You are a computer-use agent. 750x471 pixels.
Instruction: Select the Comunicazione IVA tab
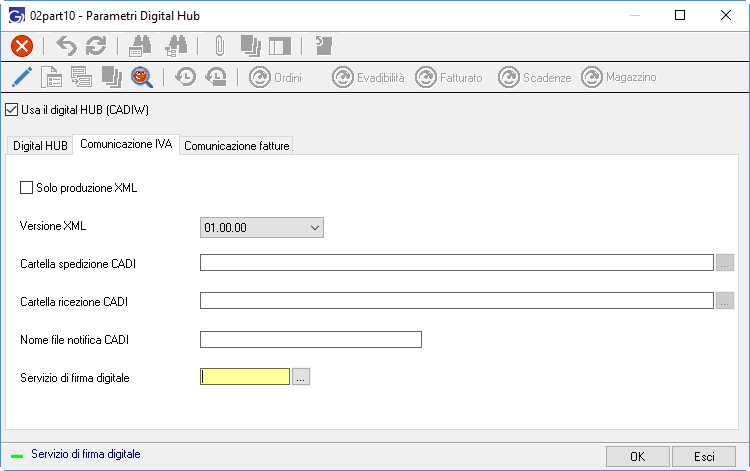pyautogui.click(x=126, y=144)
